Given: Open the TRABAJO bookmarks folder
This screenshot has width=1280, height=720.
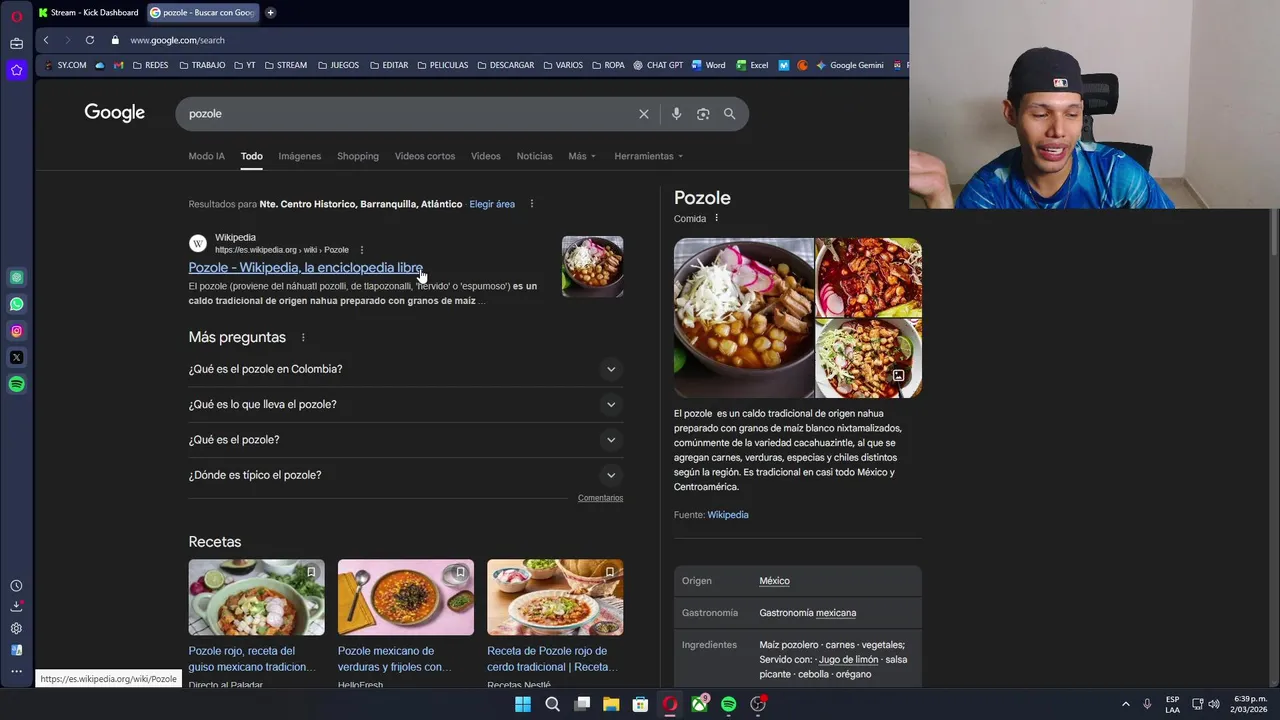Looking at the screenshot, I should pyautogui.click(x=202, y=65).
